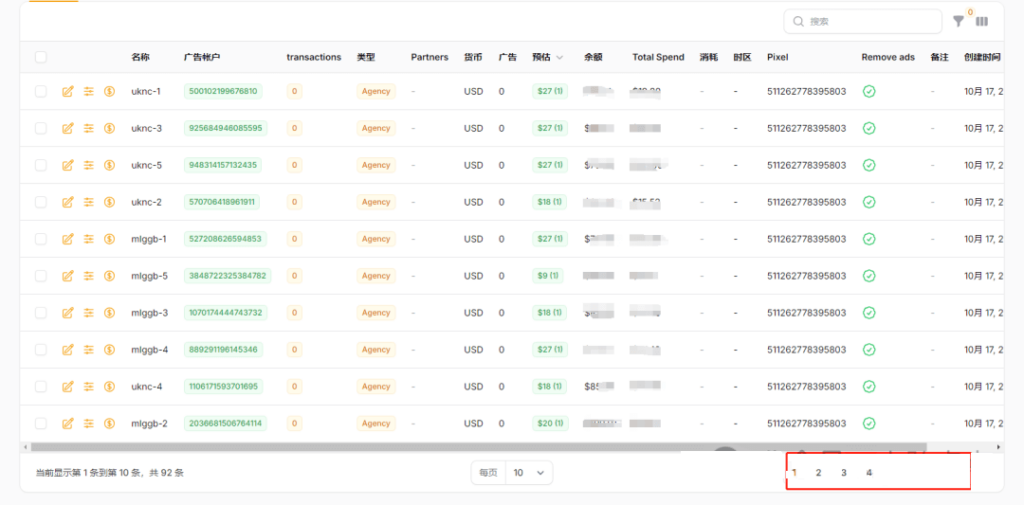Click the Remove ads checkmark for mlggb-1

pyautogui.click(x=869, y=239)
